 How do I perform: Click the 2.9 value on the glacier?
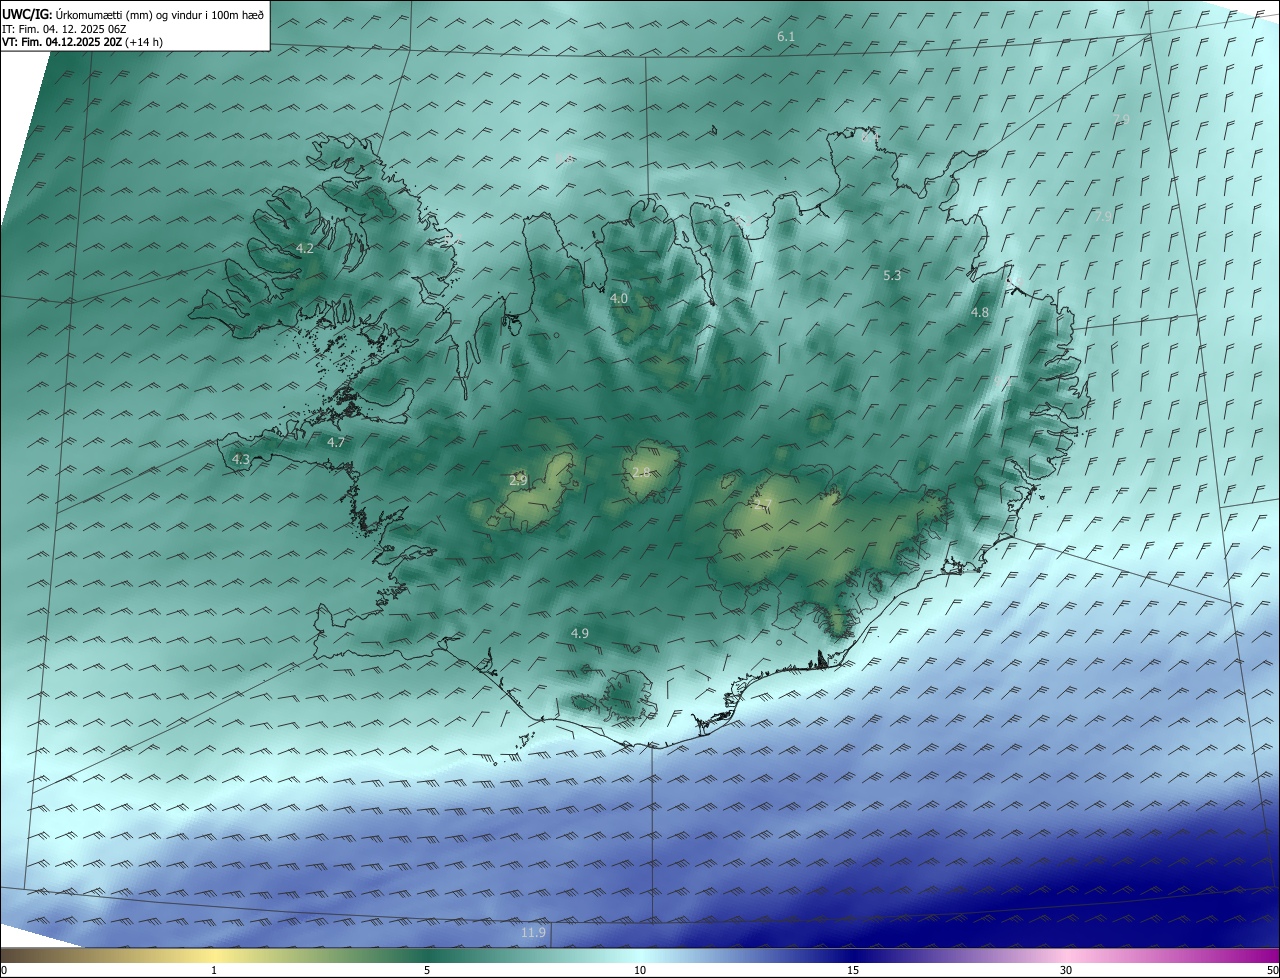click(518, 480)
